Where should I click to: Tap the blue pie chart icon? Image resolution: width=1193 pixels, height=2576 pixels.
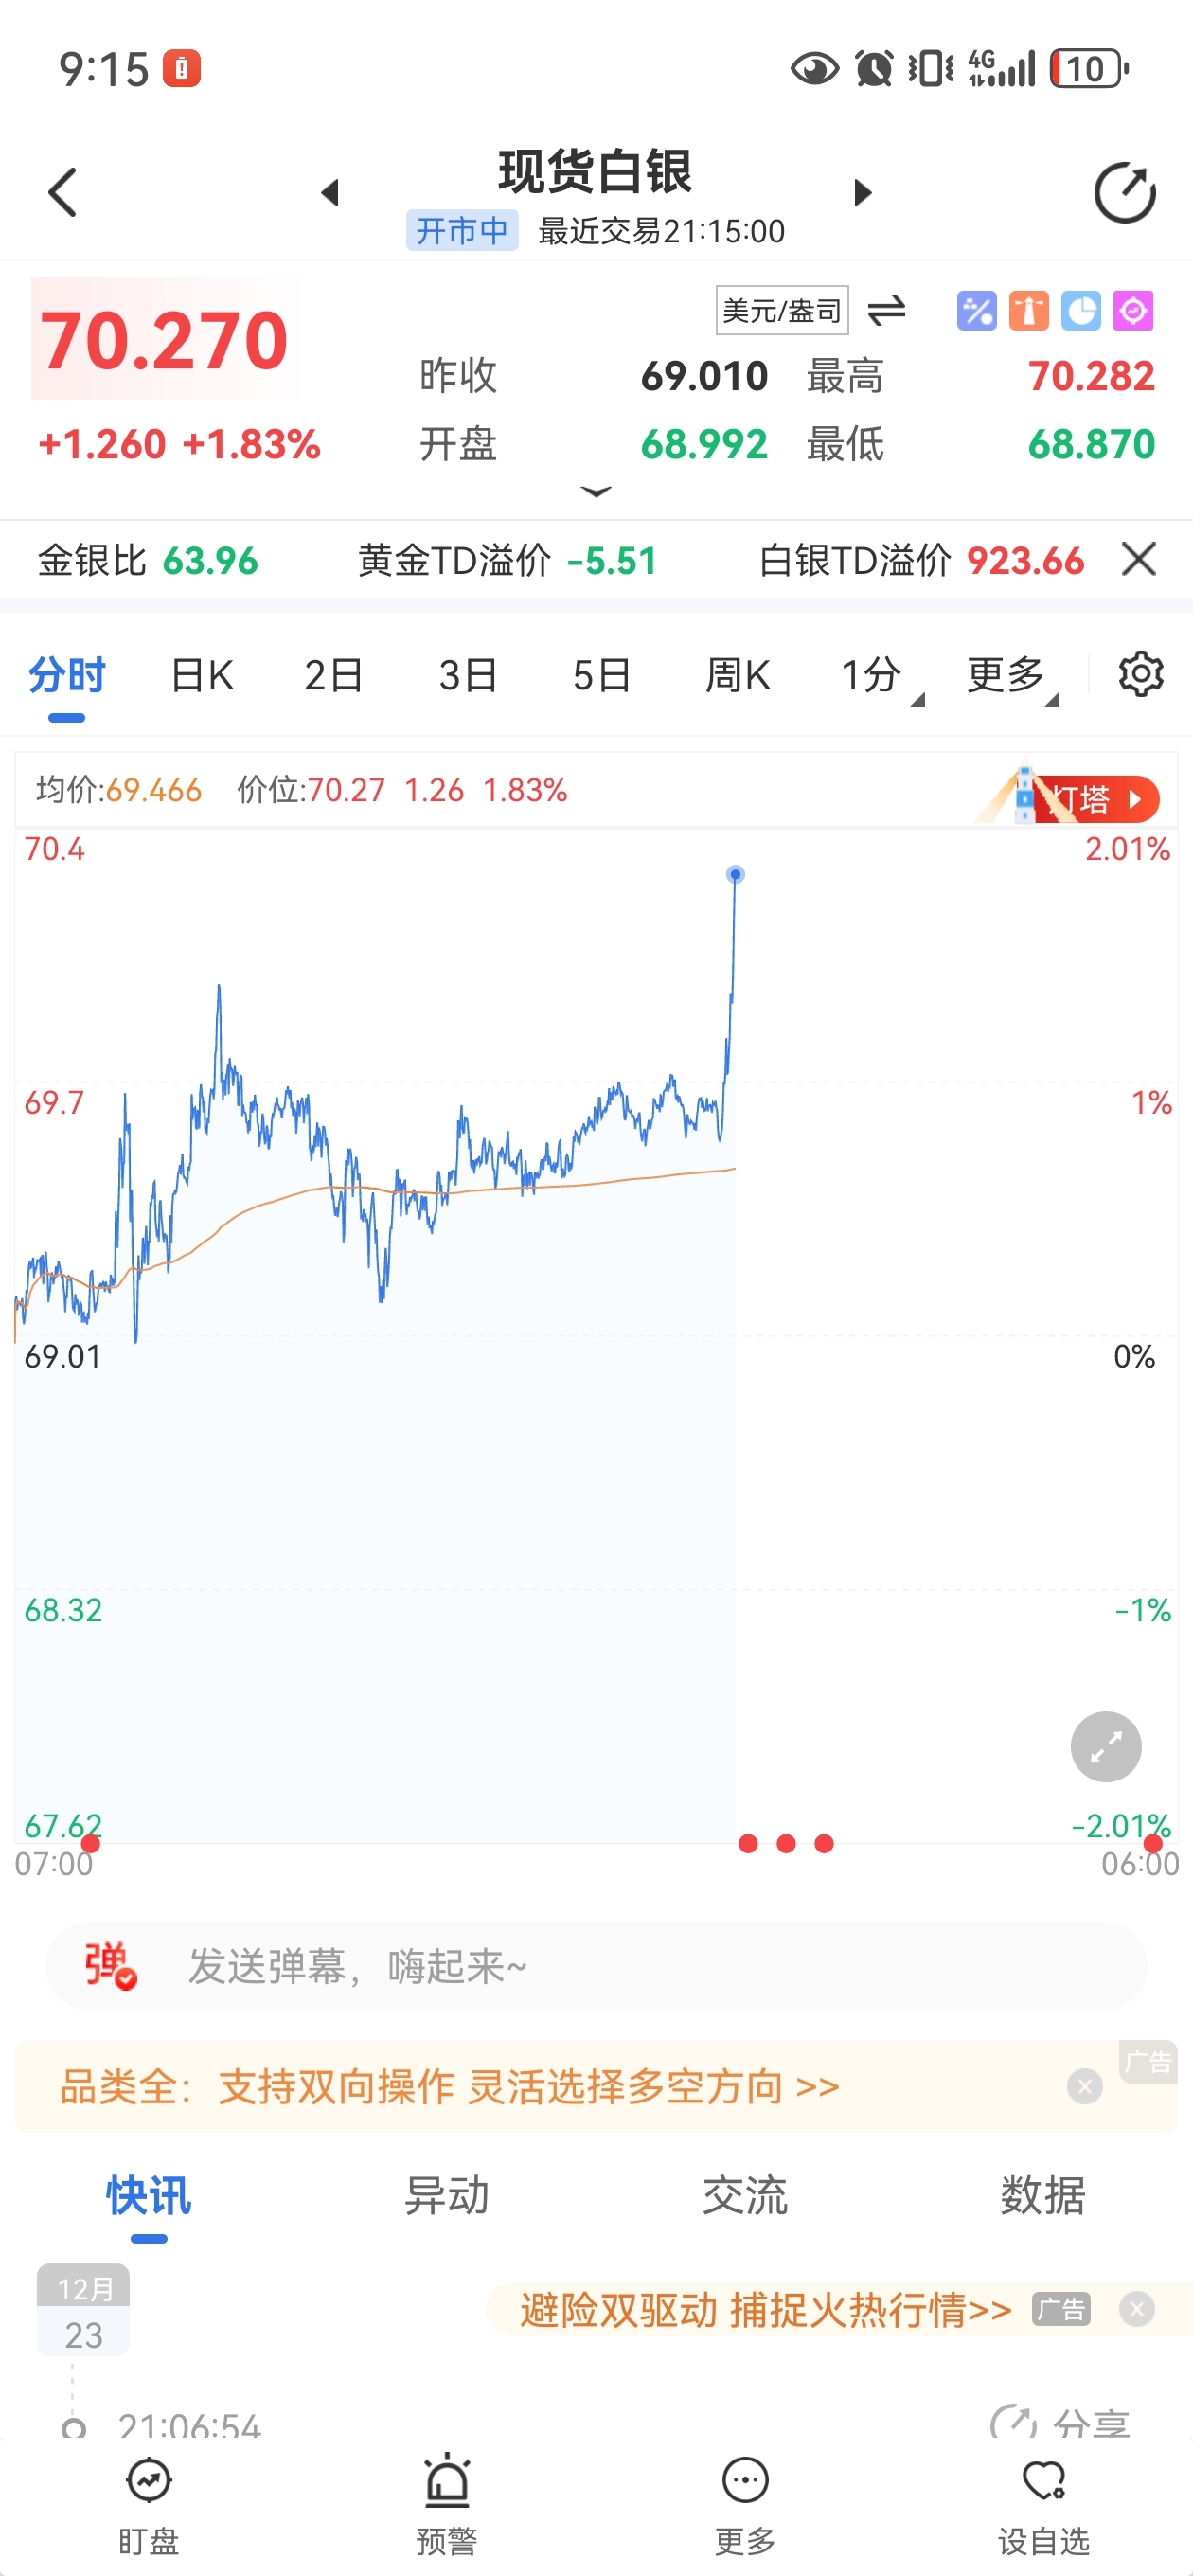tap(1080, 311)
